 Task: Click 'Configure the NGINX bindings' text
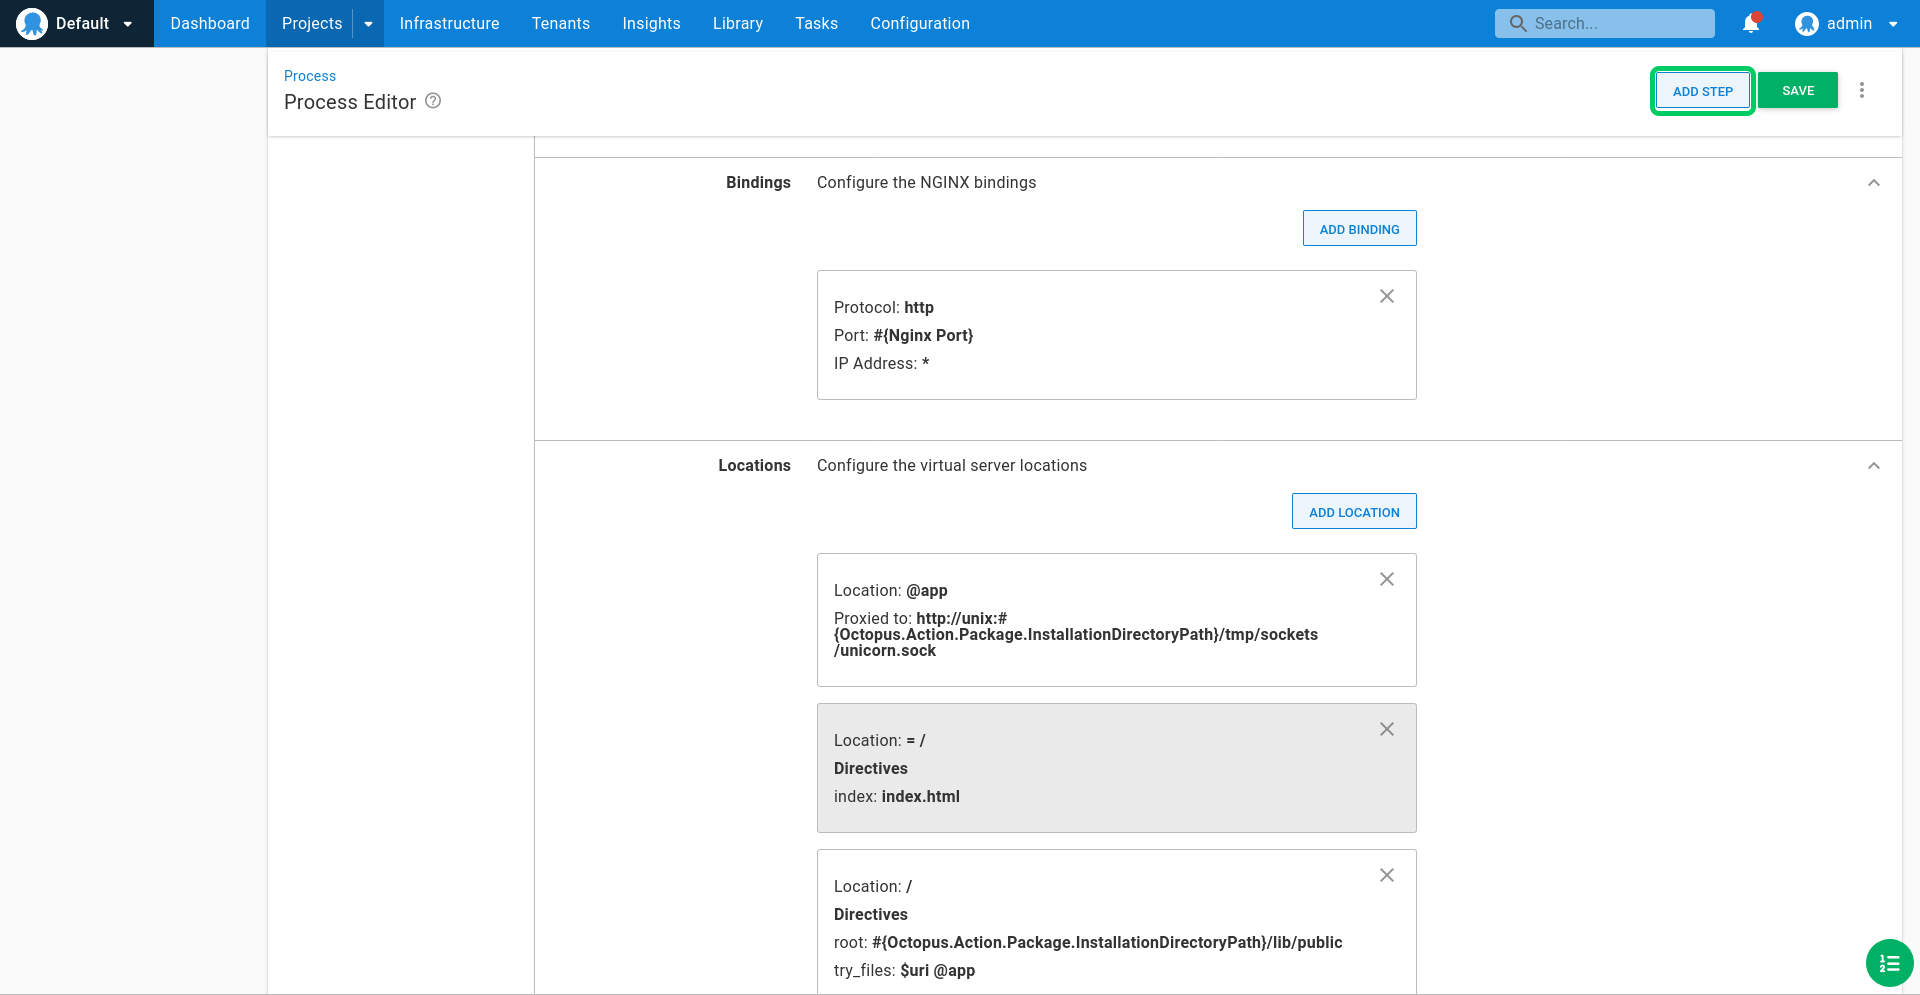(926, 182)
